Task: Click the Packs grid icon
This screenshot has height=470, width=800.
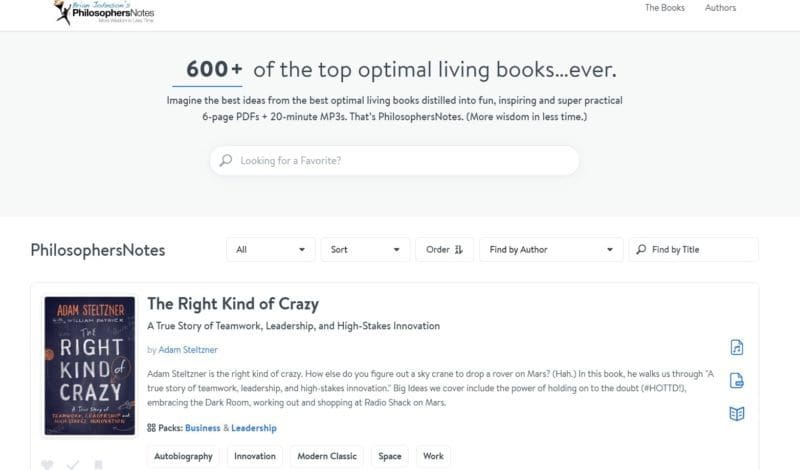Action: [x=152, y=428]
